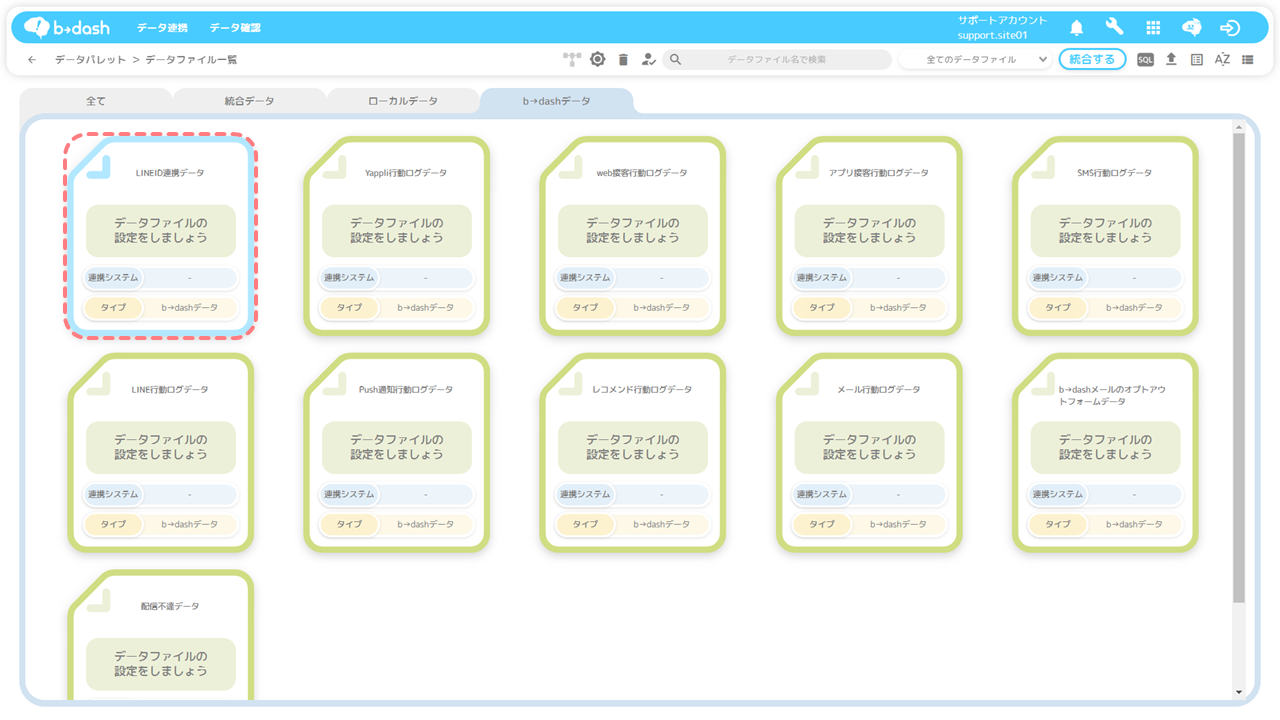The image size is (1280, 720).
Task: Select the Yappli行動ログデータ card
Action: tap(397, 236)
